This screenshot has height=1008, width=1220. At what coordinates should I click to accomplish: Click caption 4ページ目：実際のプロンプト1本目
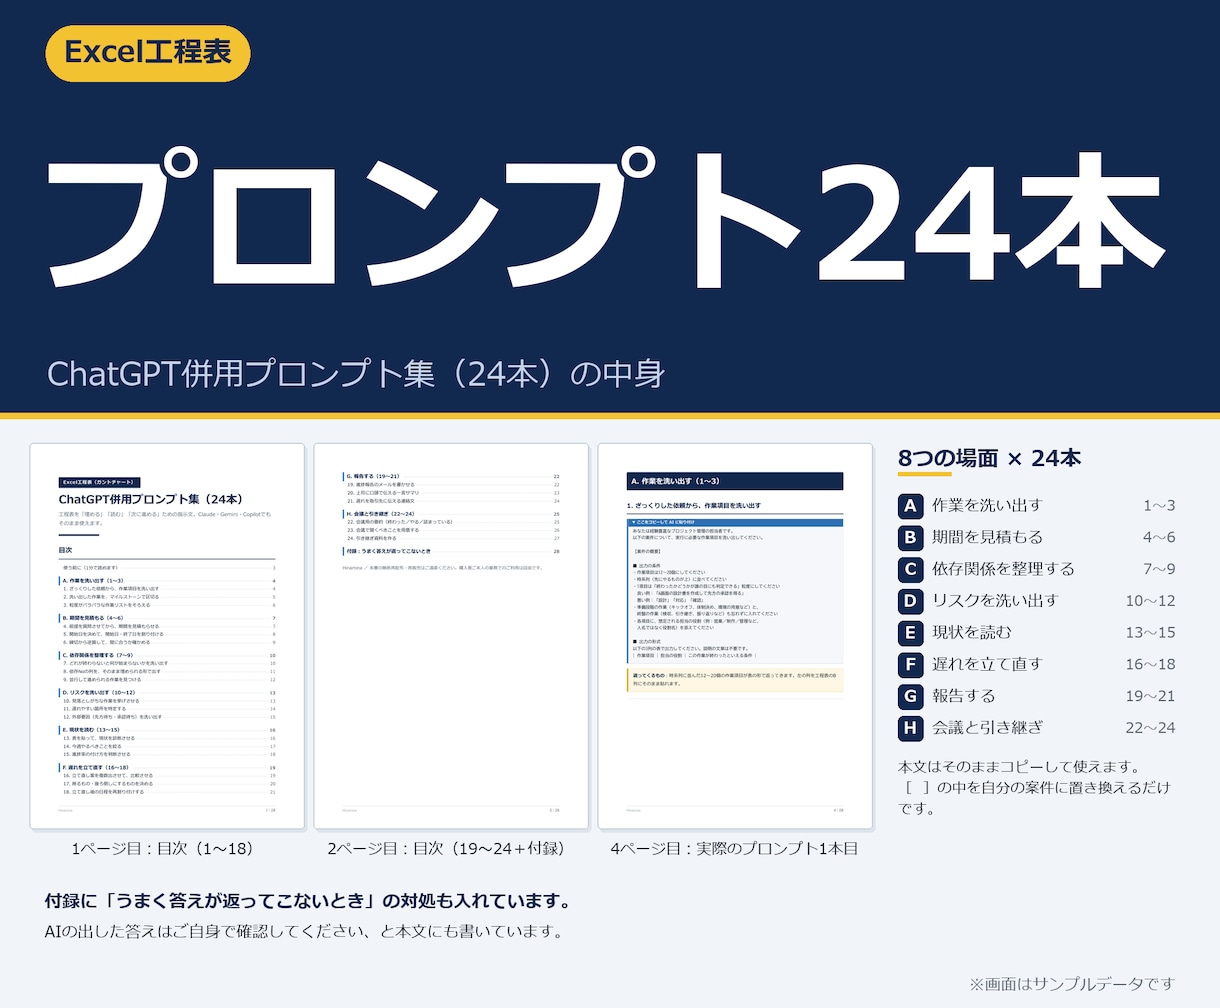pyautogui.click(x=734, y=849)
